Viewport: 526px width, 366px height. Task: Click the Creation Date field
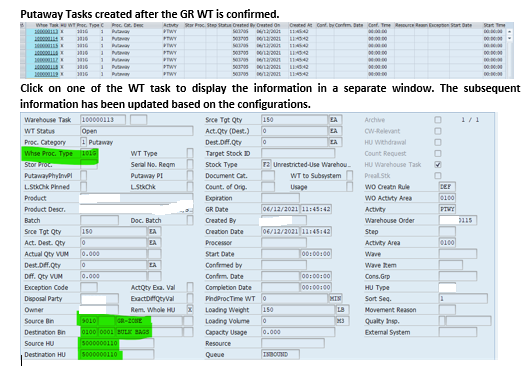coord(280,231)
